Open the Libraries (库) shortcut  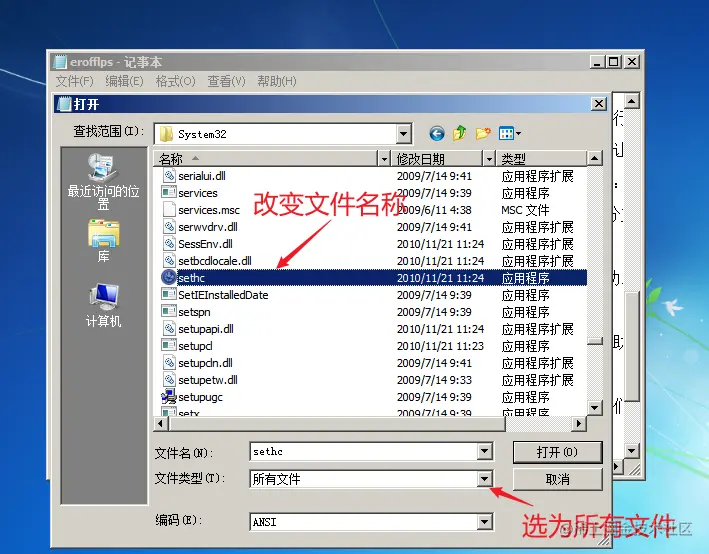point(104,241)
